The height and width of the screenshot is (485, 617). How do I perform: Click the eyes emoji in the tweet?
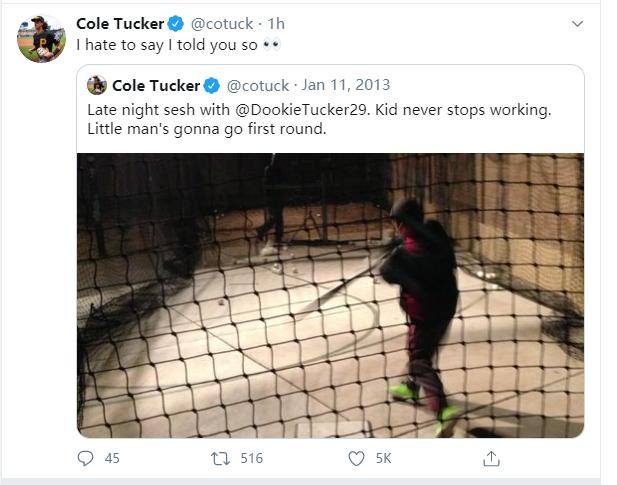tap(272, 45)
